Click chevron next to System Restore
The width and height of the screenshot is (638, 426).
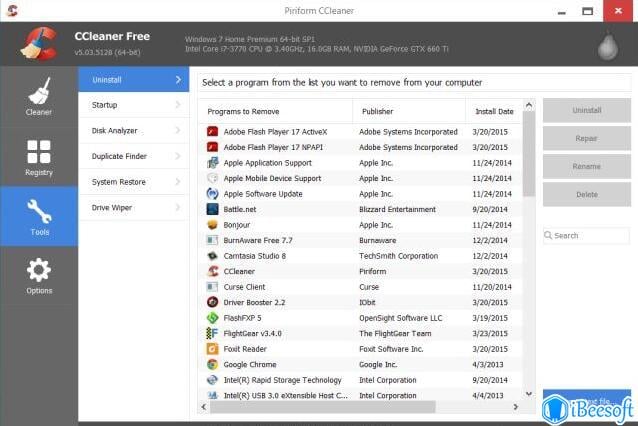tap(178, 182)
